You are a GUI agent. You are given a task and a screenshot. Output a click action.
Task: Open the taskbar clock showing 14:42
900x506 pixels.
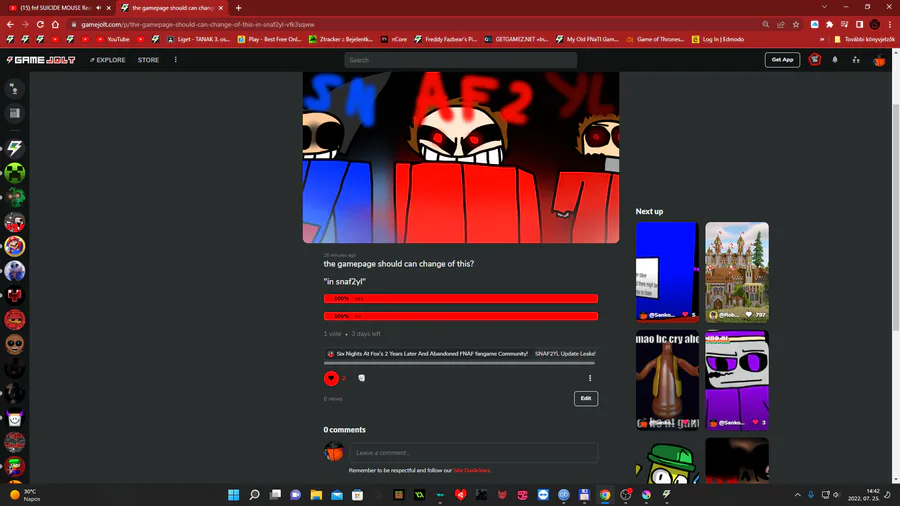(864, 495)
